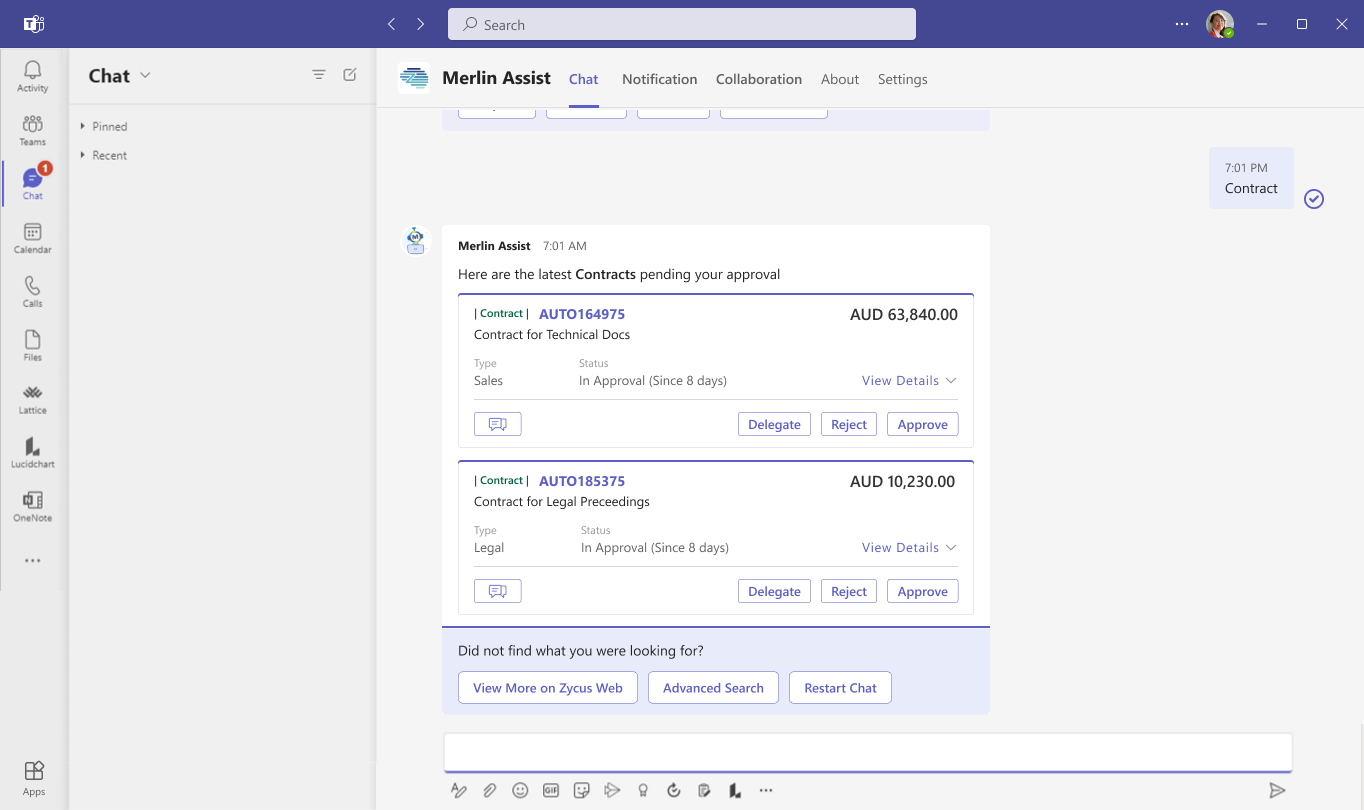Insert a GIF
This screenshot has width=1364, height=810.
[x=551, y=790]
